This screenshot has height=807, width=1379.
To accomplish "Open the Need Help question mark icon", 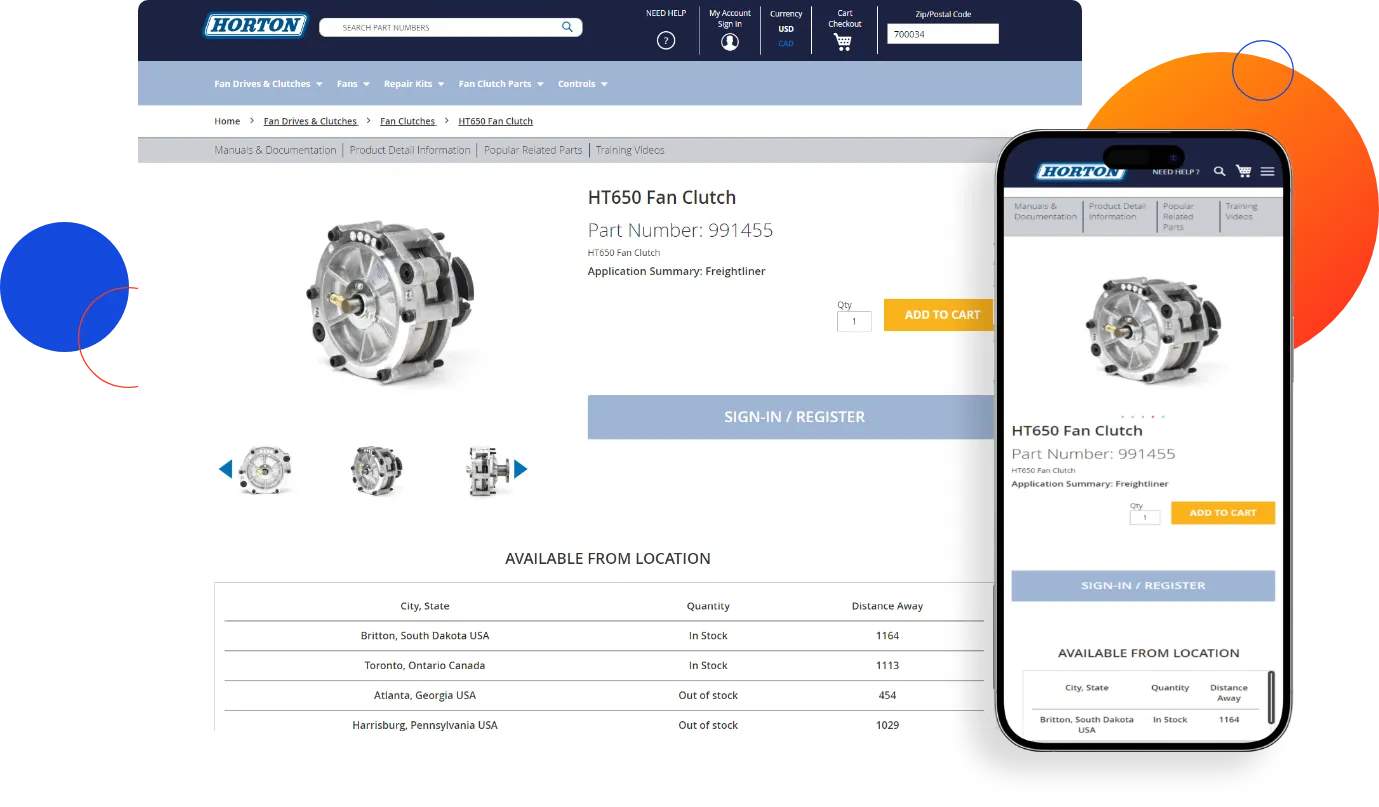I will (666, 41).
